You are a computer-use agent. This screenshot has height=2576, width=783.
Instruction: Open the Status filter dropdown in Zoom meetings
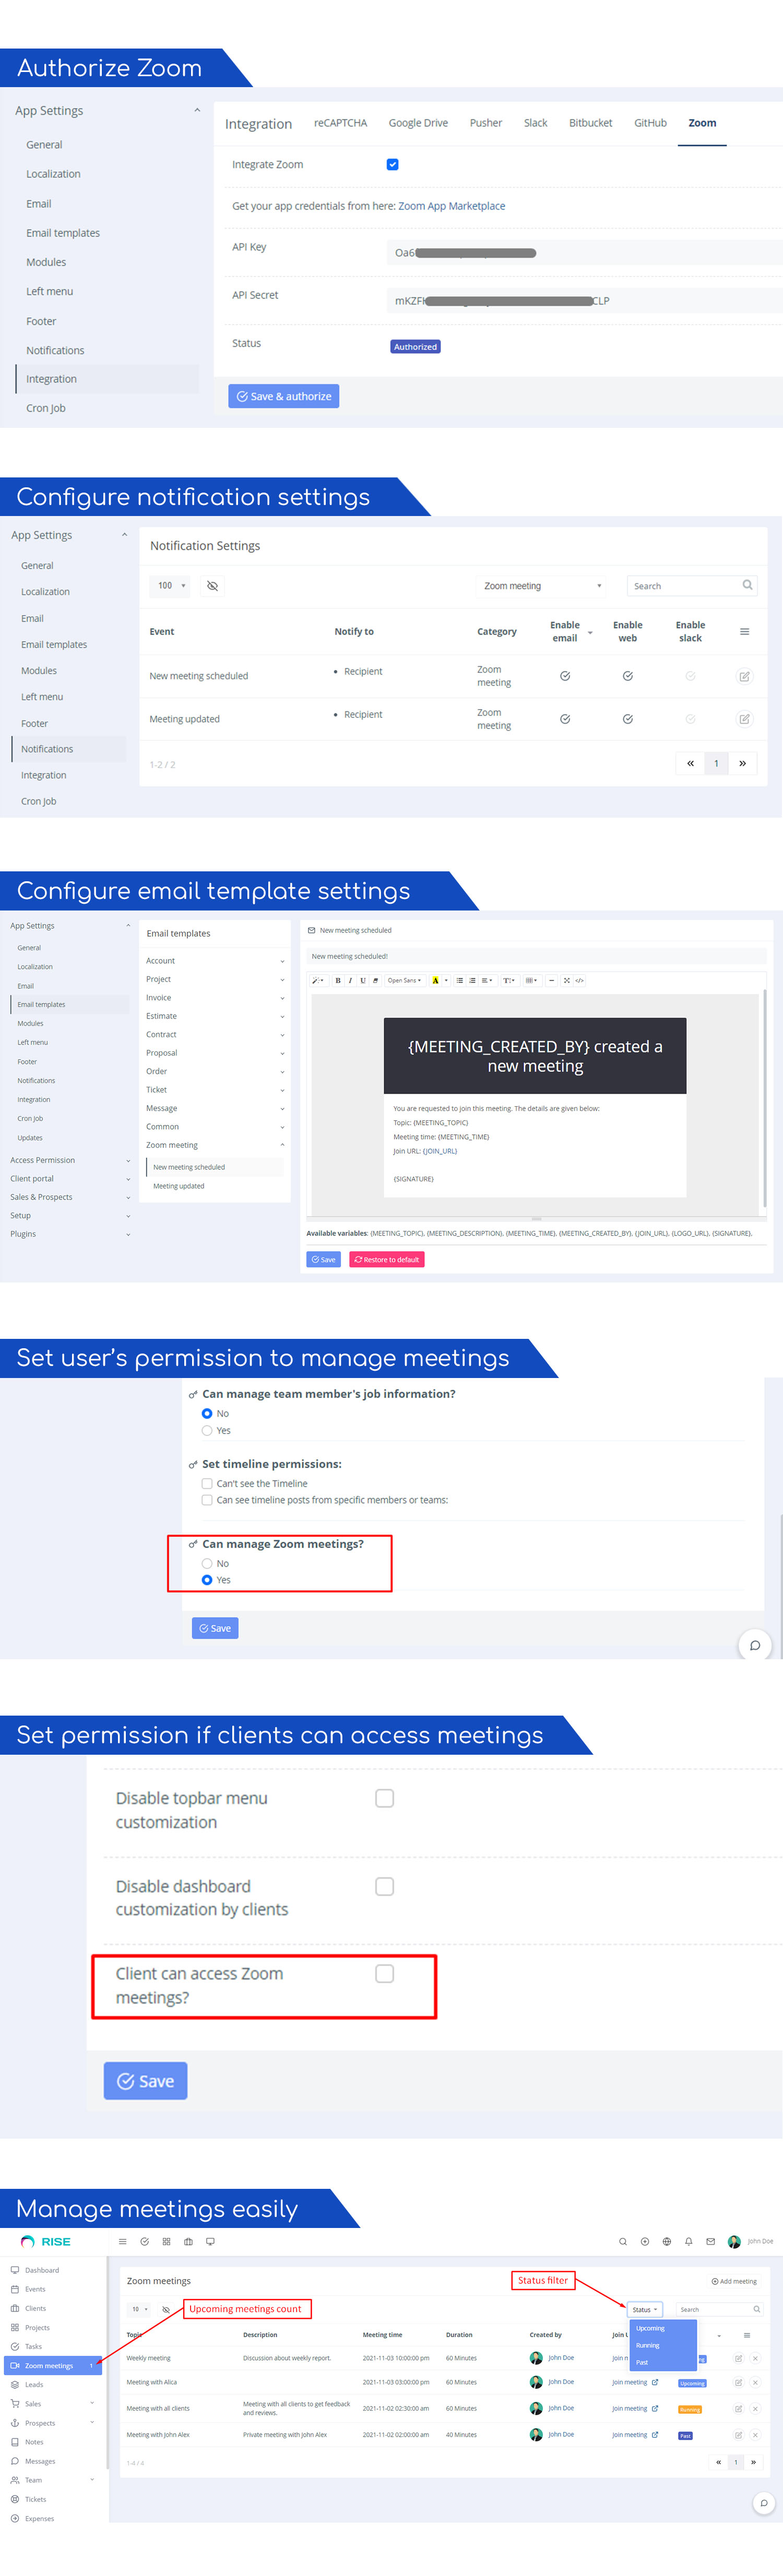point(645,2310)
